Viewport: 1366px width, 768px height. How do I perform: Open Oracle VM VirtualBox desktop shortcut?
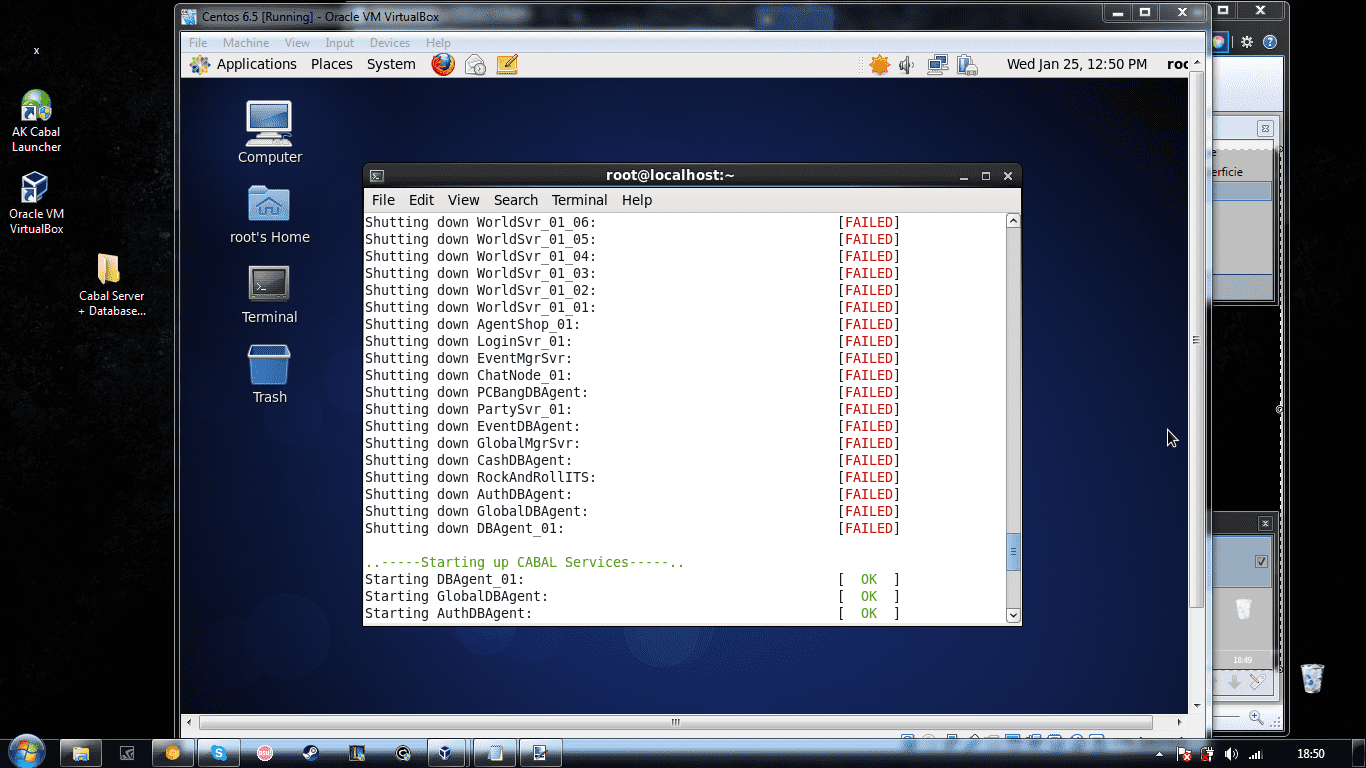pyautogui.click(x=36, y=203)
